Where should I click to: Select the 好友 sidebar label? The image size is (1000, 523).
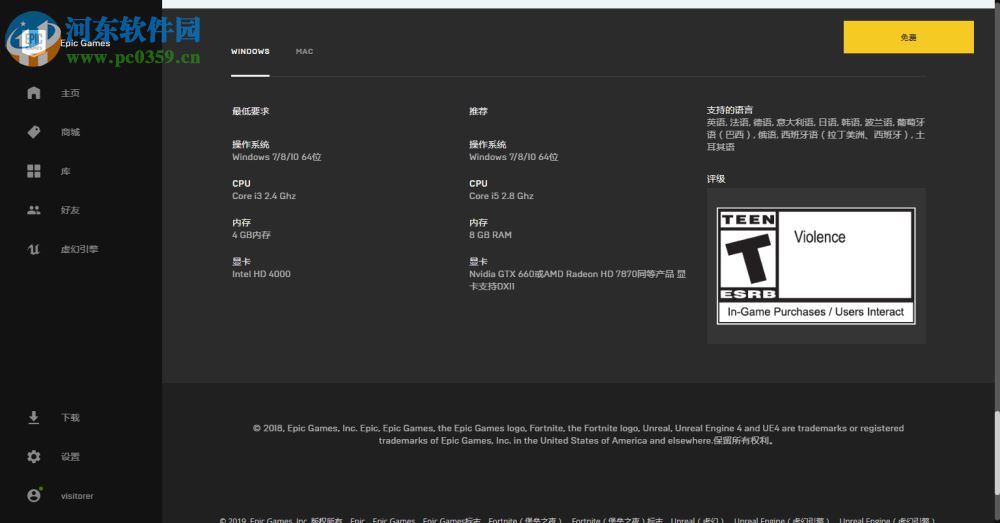(70, 210)
